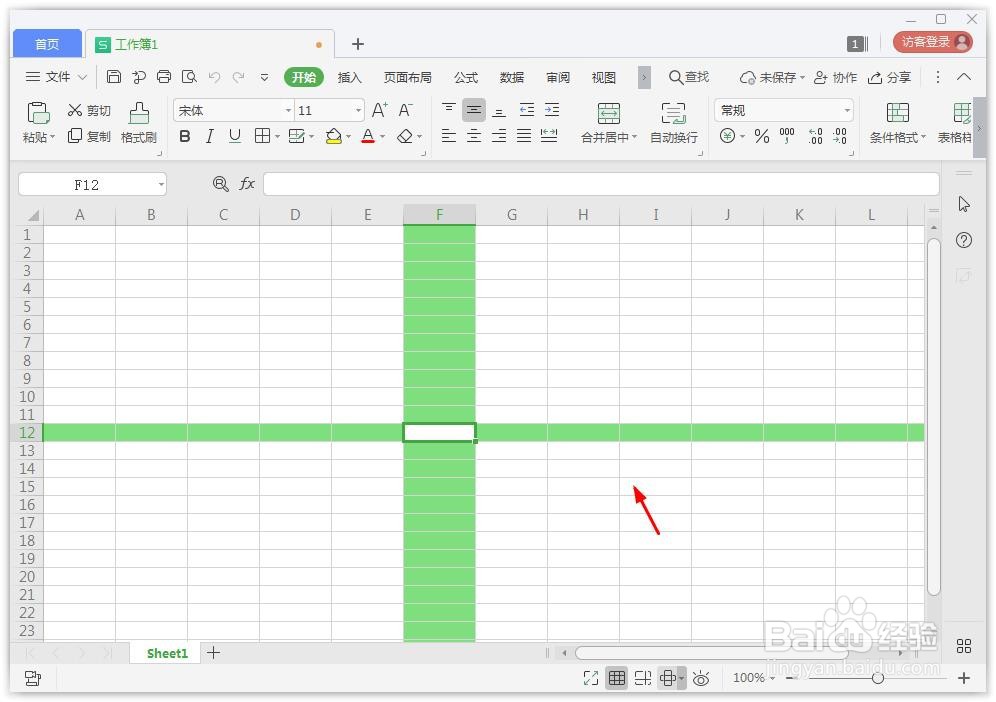The height and width of the screenshot is (702, 996).
Task: Toggle Bold formatting
Action: click(x=185, y=136)
